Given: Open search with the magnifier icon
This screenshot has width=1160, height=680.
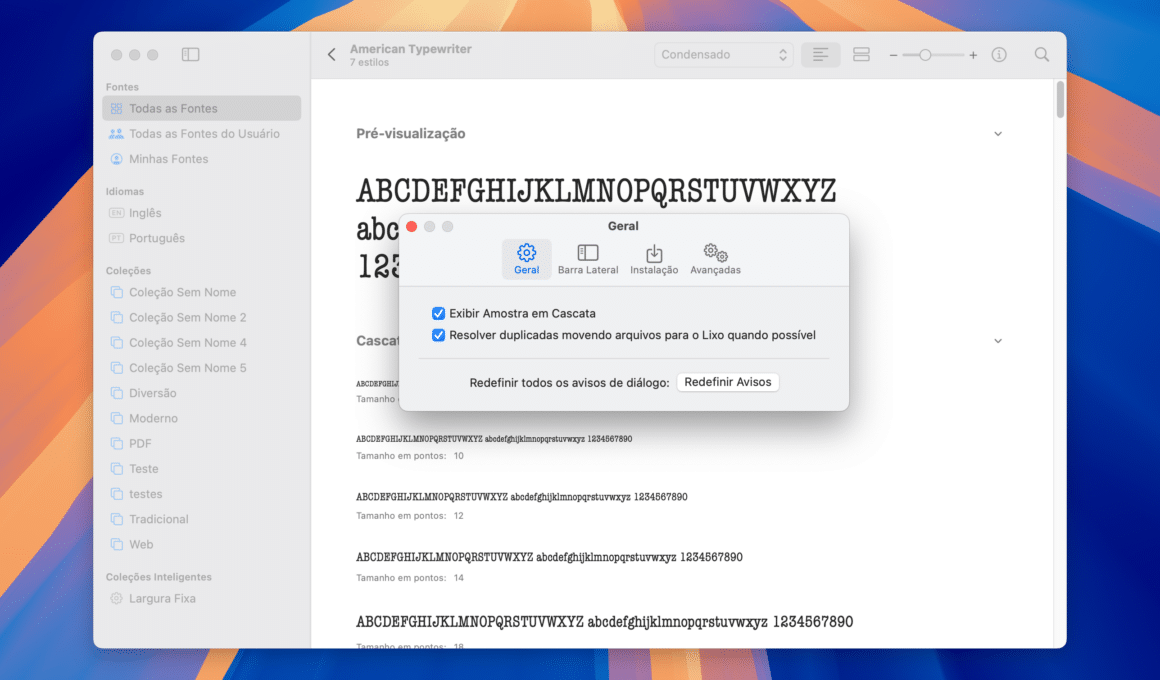Looking at the screenshot, I should click(x=1042, y=55).
